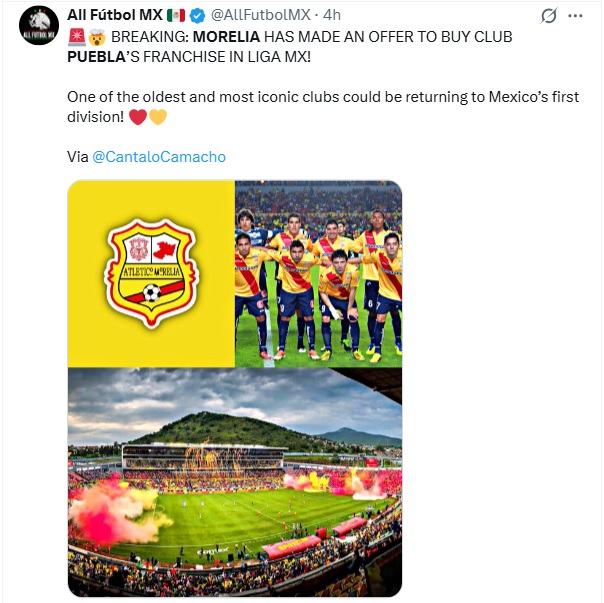Image resolution: width=604 pixels, height=603 pixels.
Task: Click the red heart emoji
Action: pos(138,117)
